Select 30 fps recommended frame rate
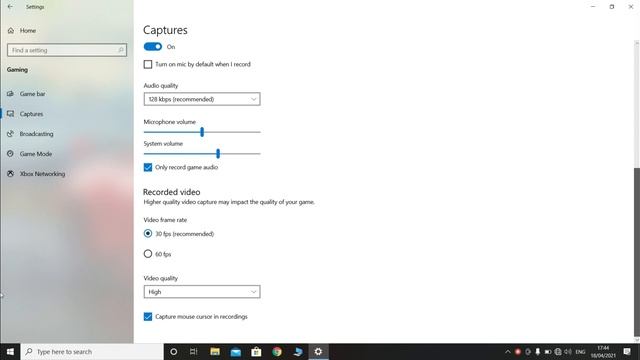Image resolution: width=640 pixels, height=360 pixels. point(148,233)
